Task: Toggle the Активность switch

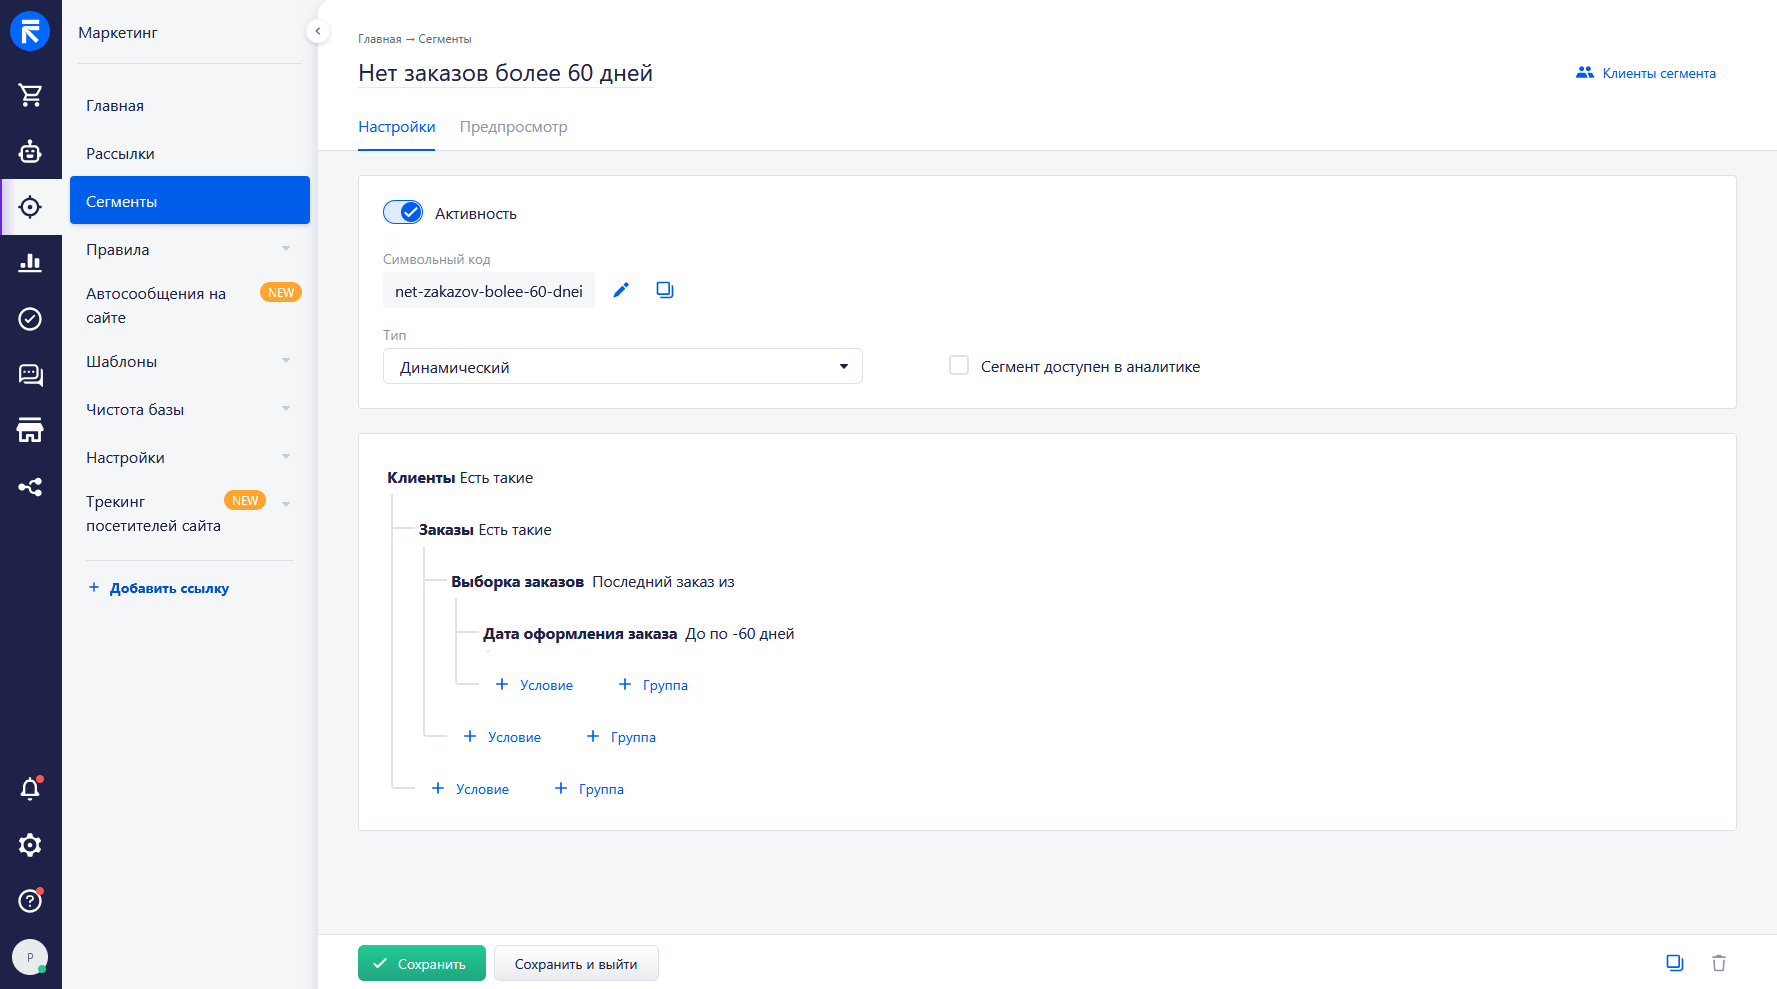Action: (403, 212)
